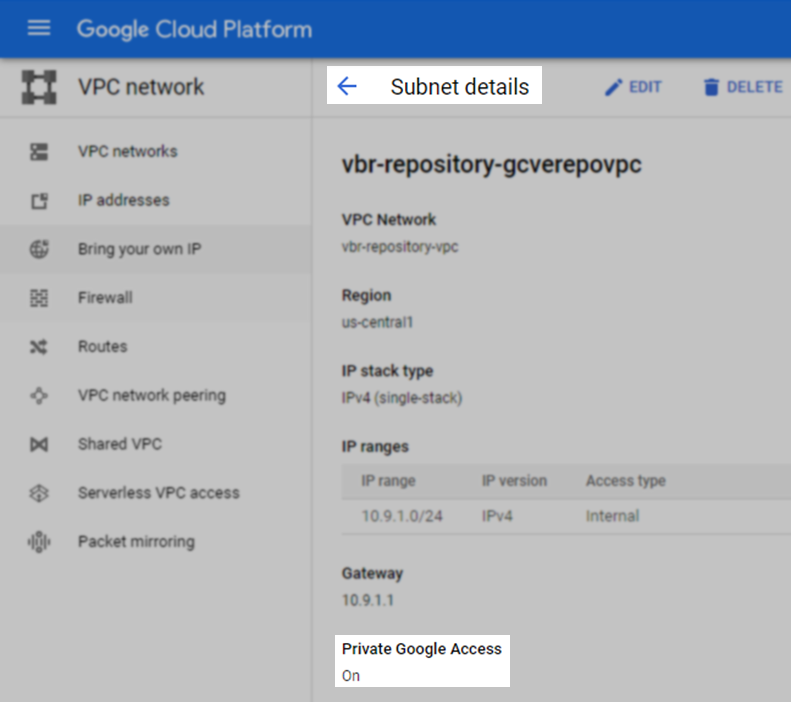The width and height of the screenshot is (791, 702).
Task: Click the Access type column header
Action: coord(626,481)
